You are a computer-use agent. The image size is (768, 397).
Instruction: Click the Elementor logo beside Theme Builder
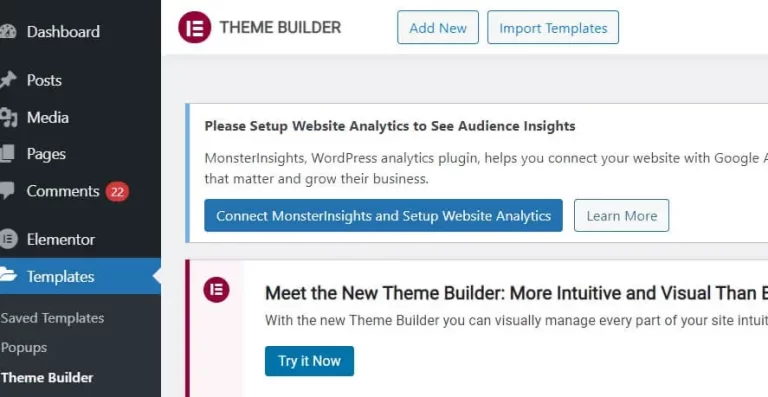(195, 27)
